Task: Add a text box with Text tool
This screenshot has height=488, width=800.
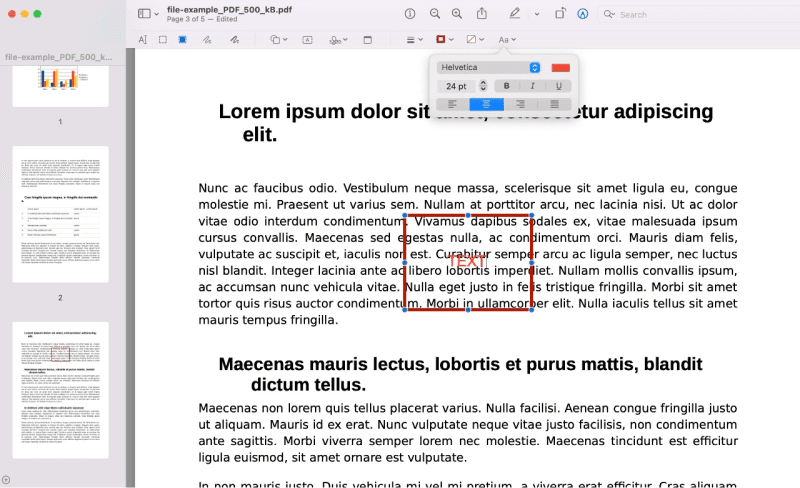Action: point(307,40)
